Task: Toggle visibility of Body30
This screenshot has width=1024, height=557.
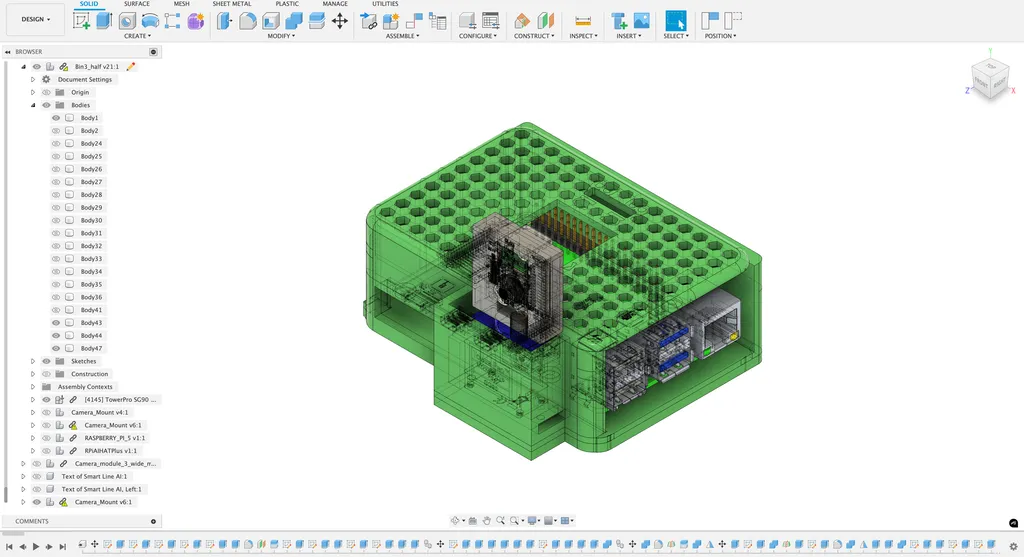Action: point(56,220)
